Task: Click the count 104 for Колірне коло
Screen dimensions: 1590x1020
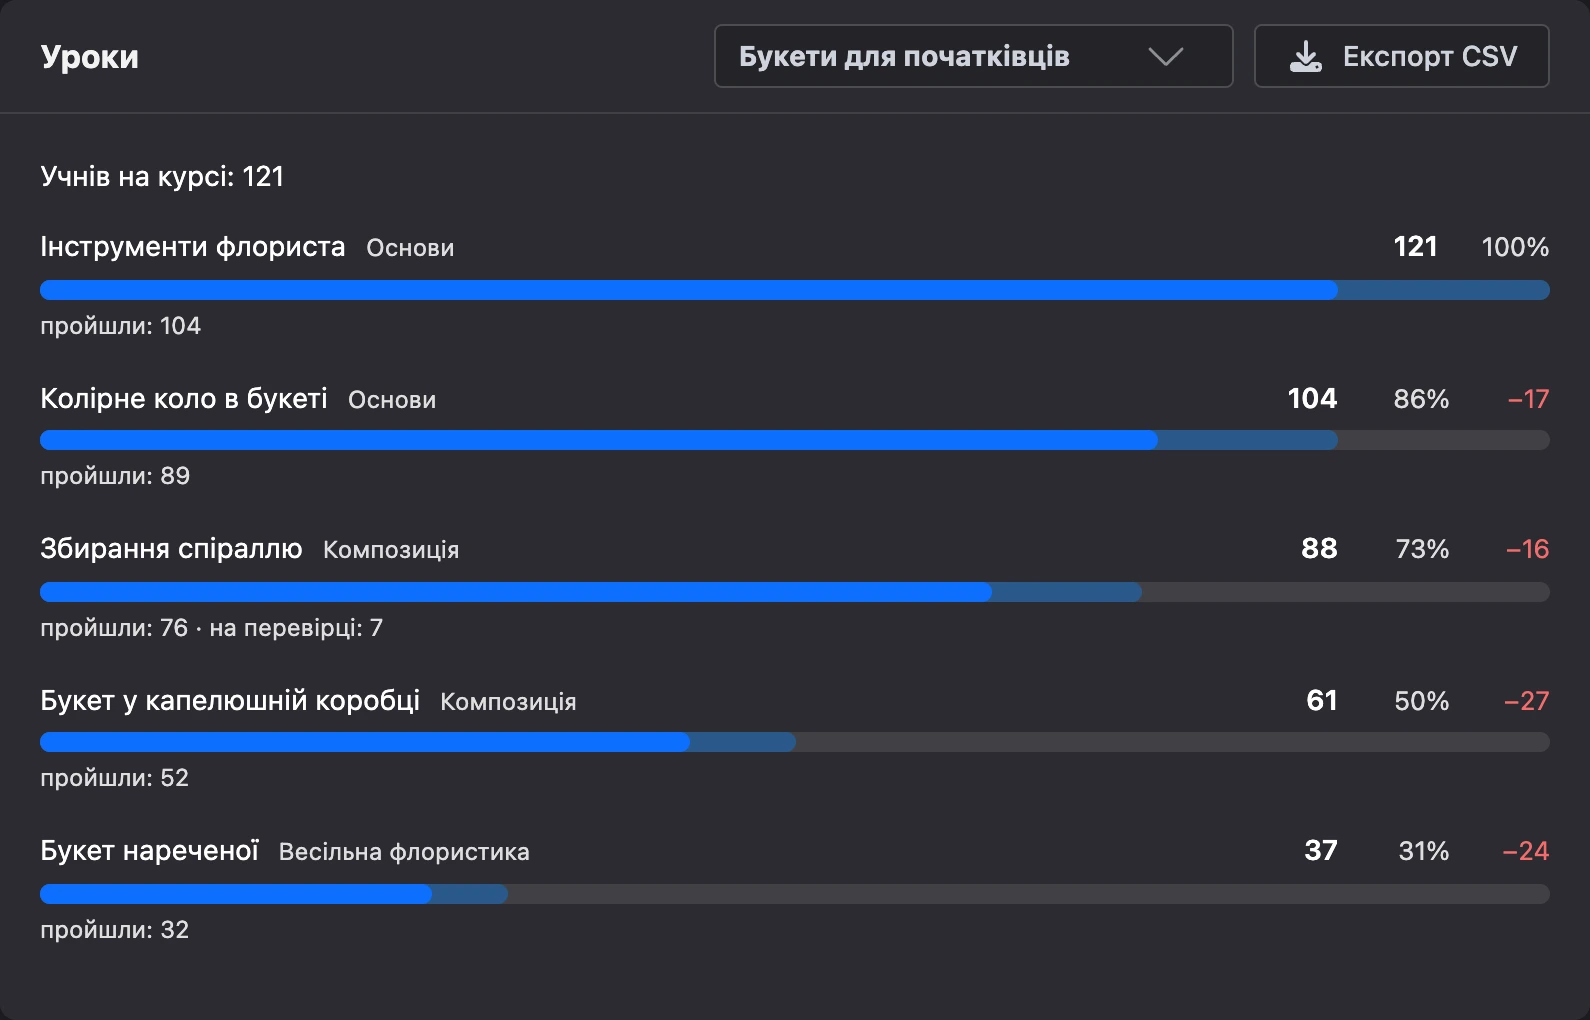Action: coord(1312,398)
